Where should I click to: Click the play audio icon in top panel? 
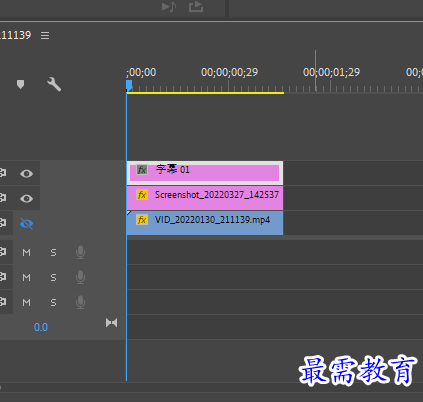[169, 7]
